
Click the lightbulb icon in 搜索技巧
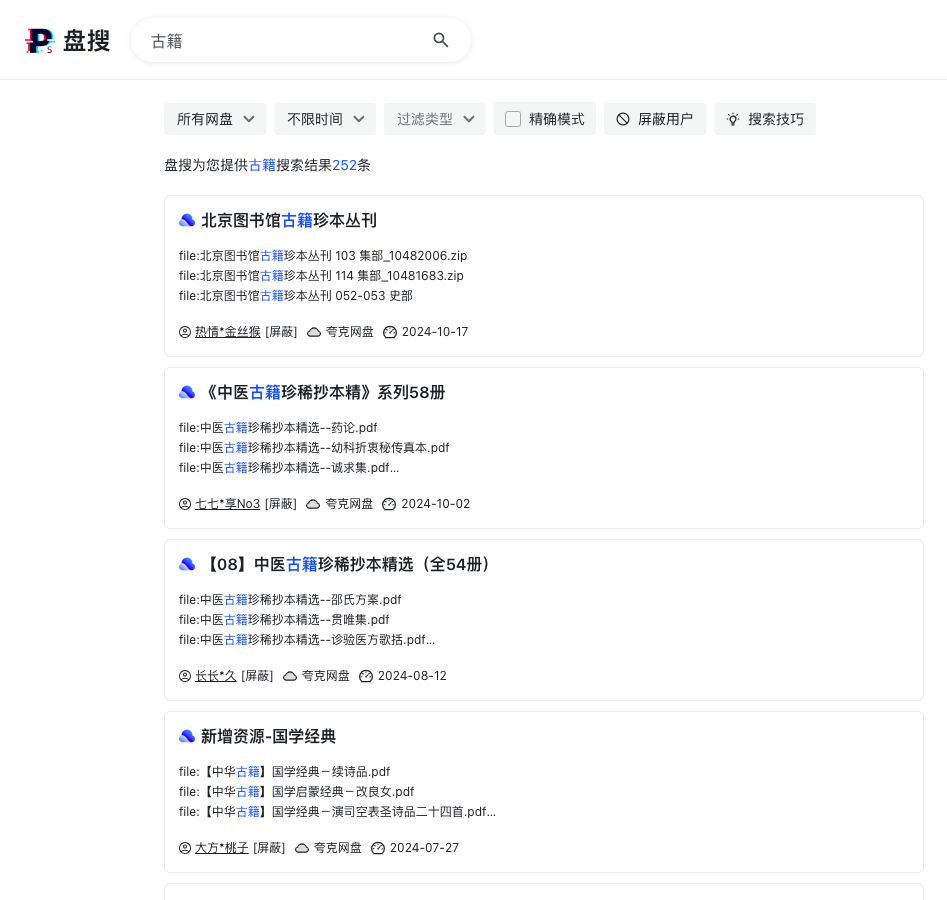tap(733, 119)
